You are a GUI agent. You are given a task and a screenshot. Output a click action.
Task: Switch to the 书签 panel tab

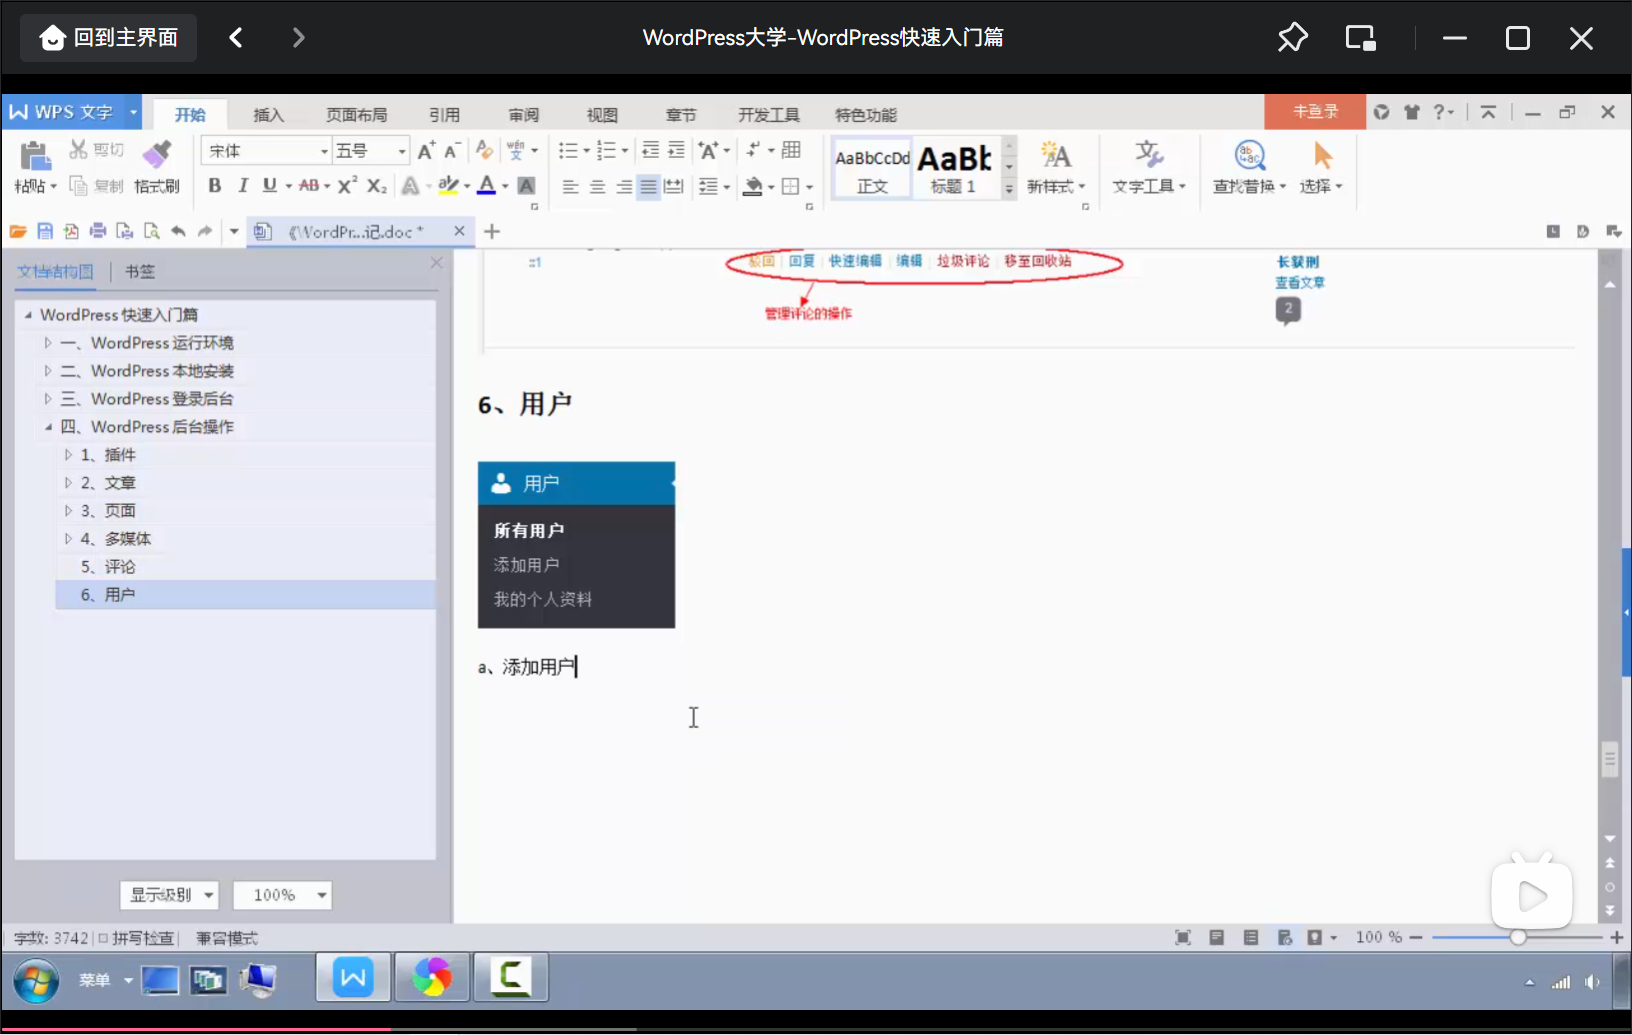coord(140,272)
